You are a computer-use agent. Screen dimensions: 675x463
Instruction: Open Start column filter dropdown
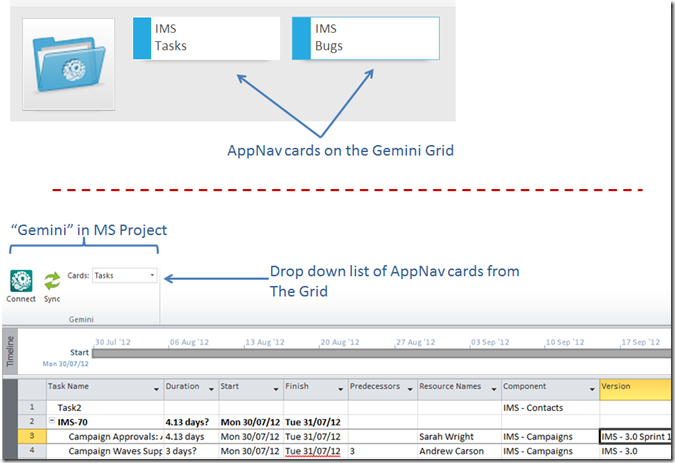point(276,389)
